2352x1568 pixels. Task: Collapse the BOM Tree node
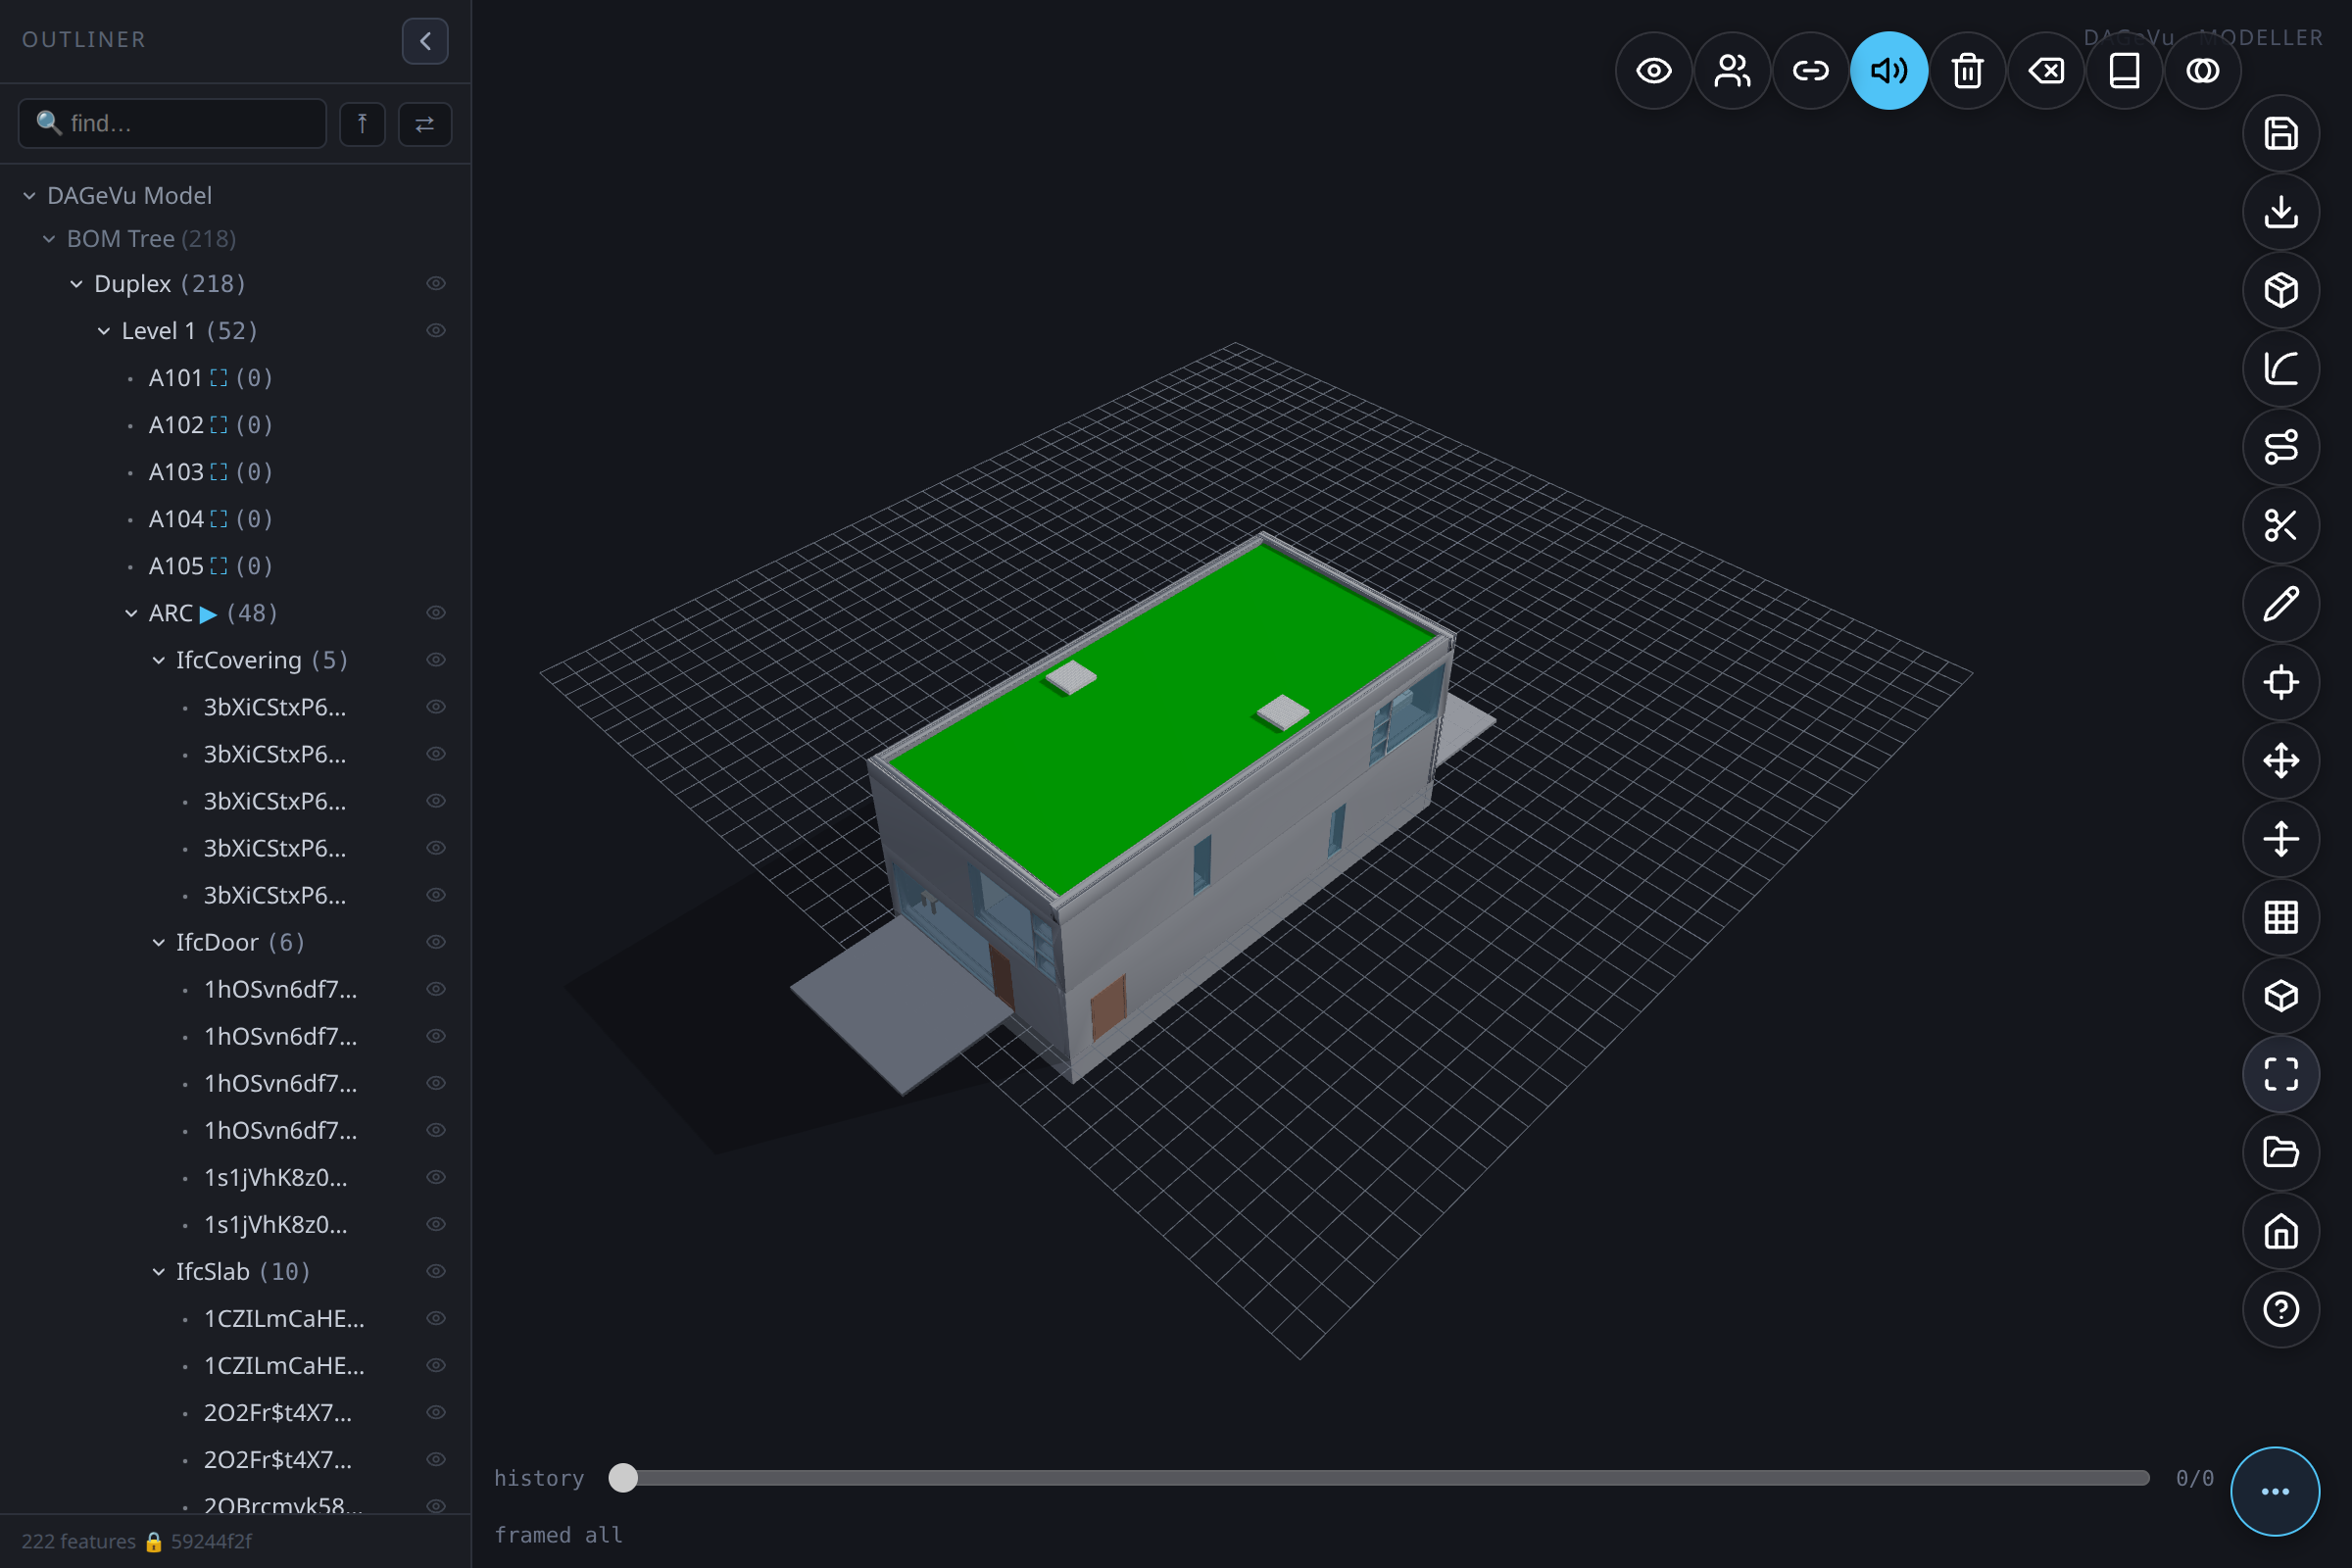tap(49, 239)
